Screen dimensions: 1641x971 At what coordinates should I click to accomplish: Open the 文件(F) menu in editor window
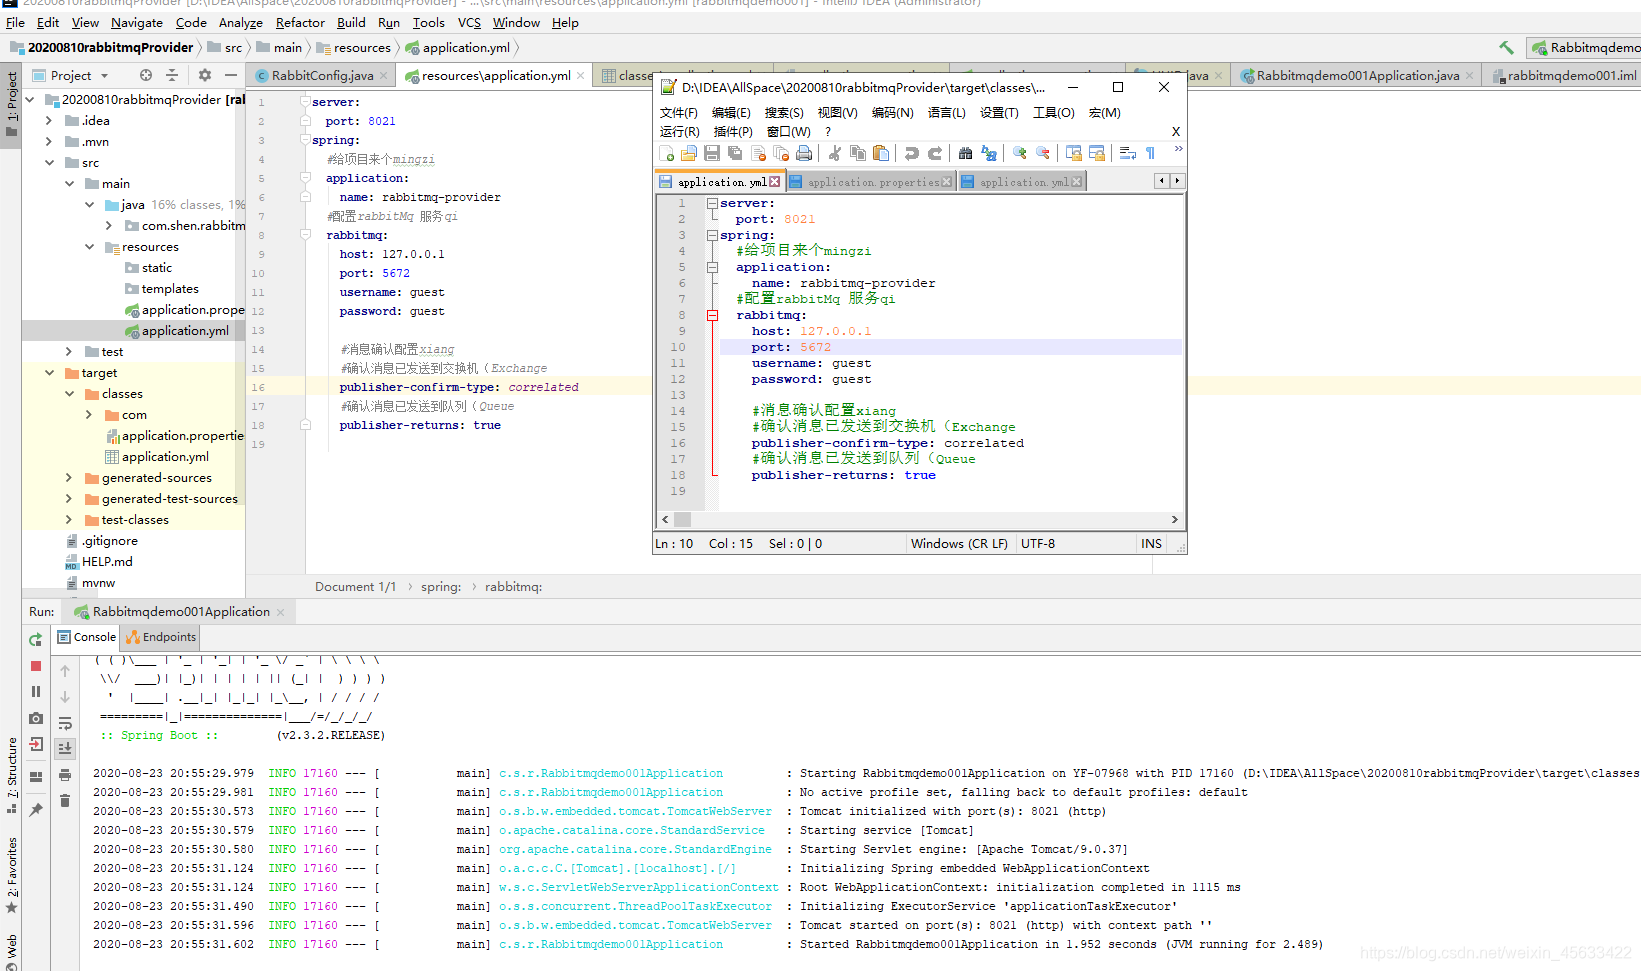(680, 112)
